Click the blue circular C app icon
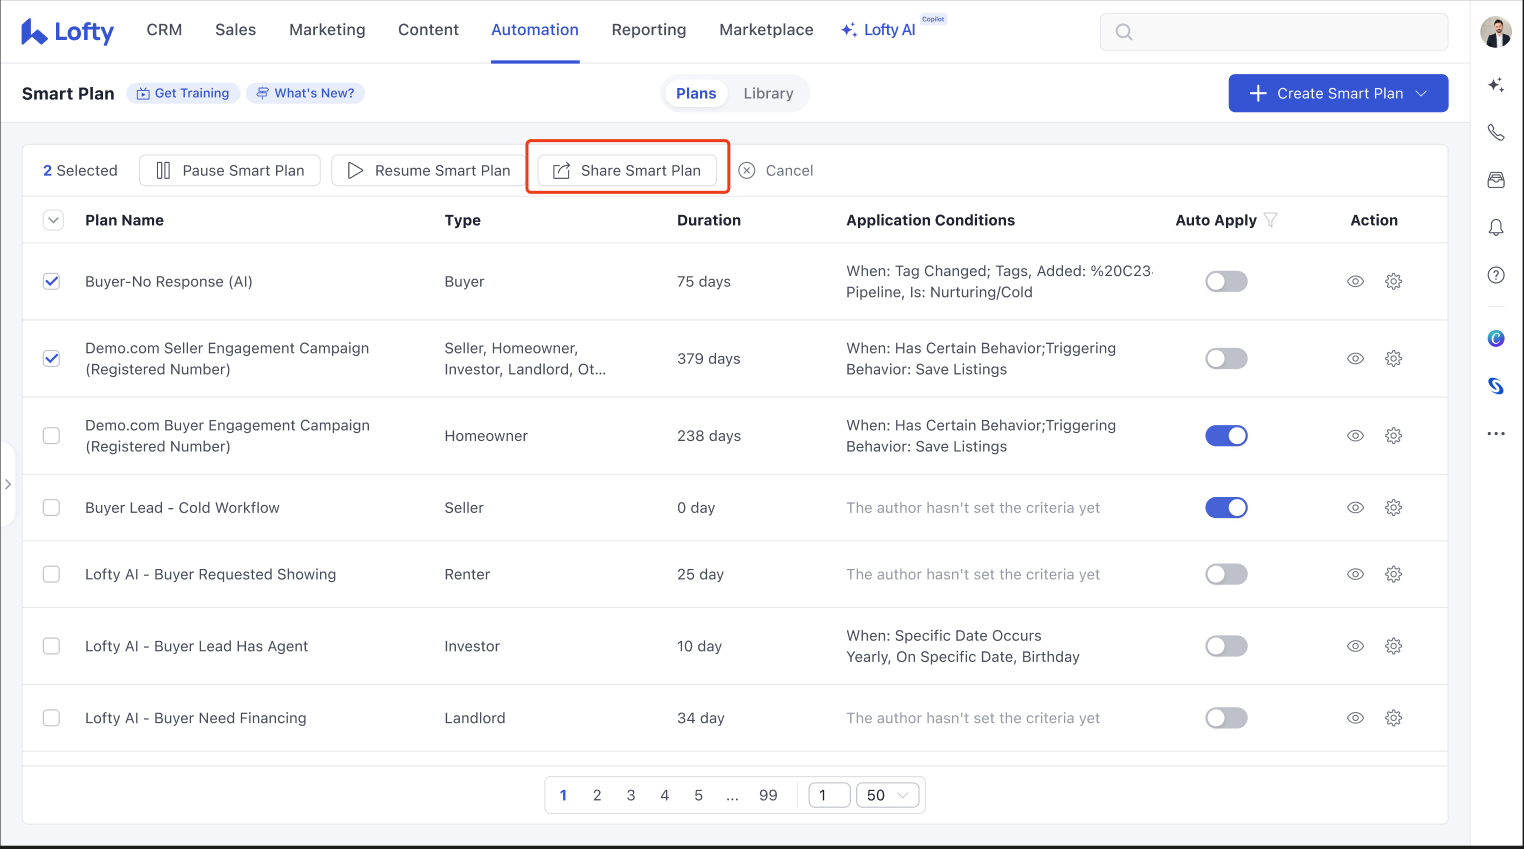1524x849 pixels. (x=1496, y=338)
